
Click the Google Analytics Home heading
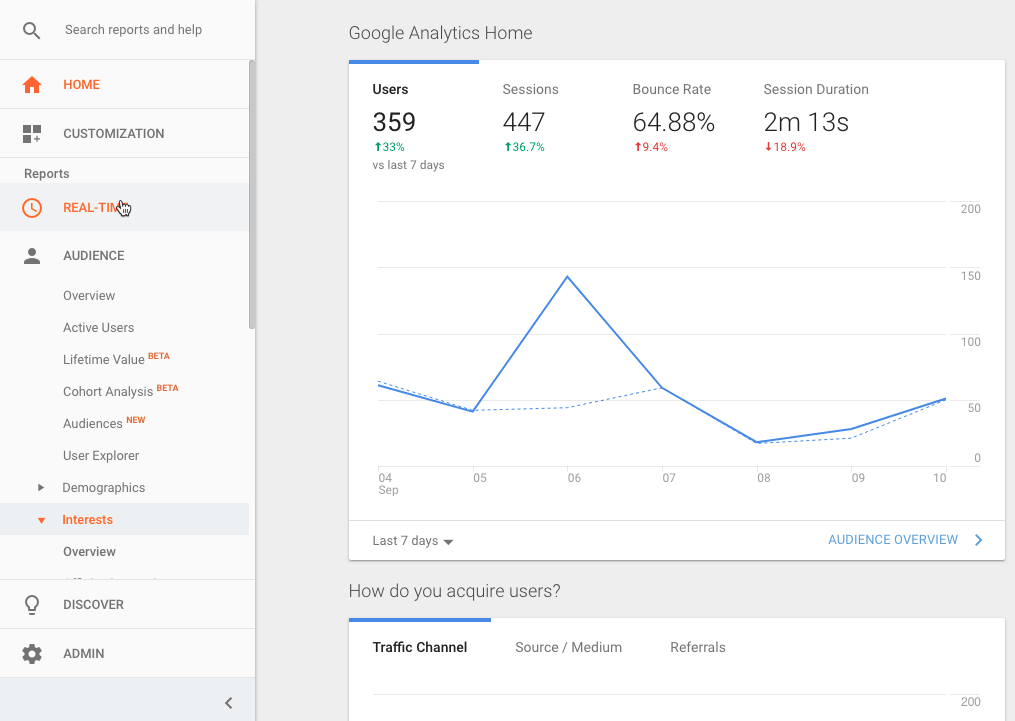point(440,33)
